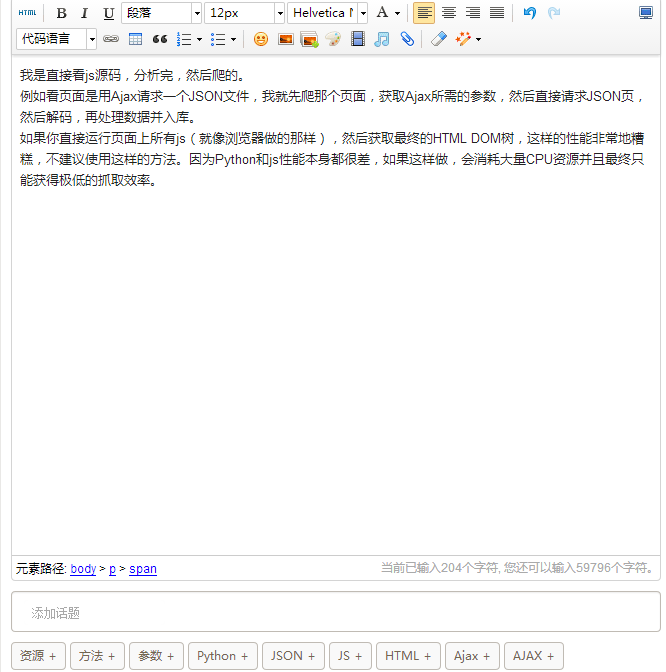Attach a file with paperclip icon
The height and width of the screenshot is (672, 666).
(407, 39)
